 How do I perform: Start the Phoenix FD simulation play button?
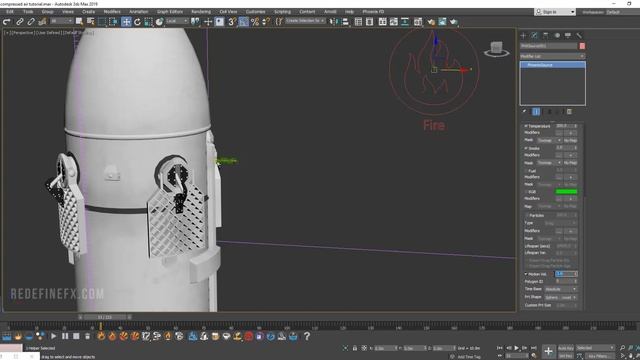pos(53,336)
